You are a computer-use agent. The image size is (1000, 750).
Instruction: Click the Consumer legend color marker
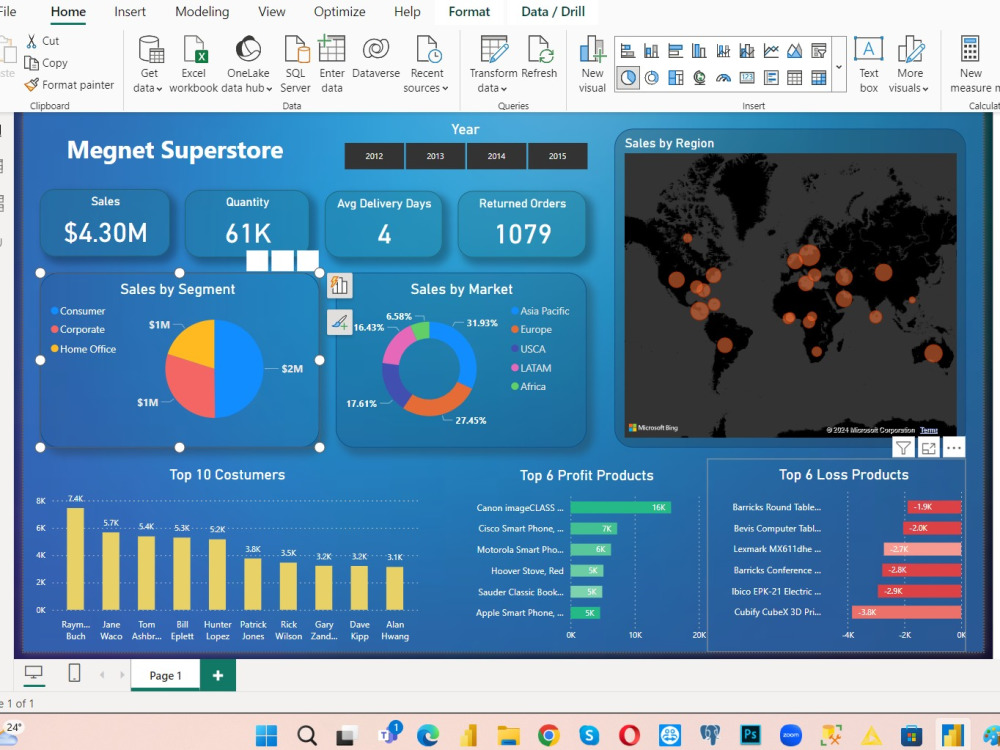(x=55, y=311)
